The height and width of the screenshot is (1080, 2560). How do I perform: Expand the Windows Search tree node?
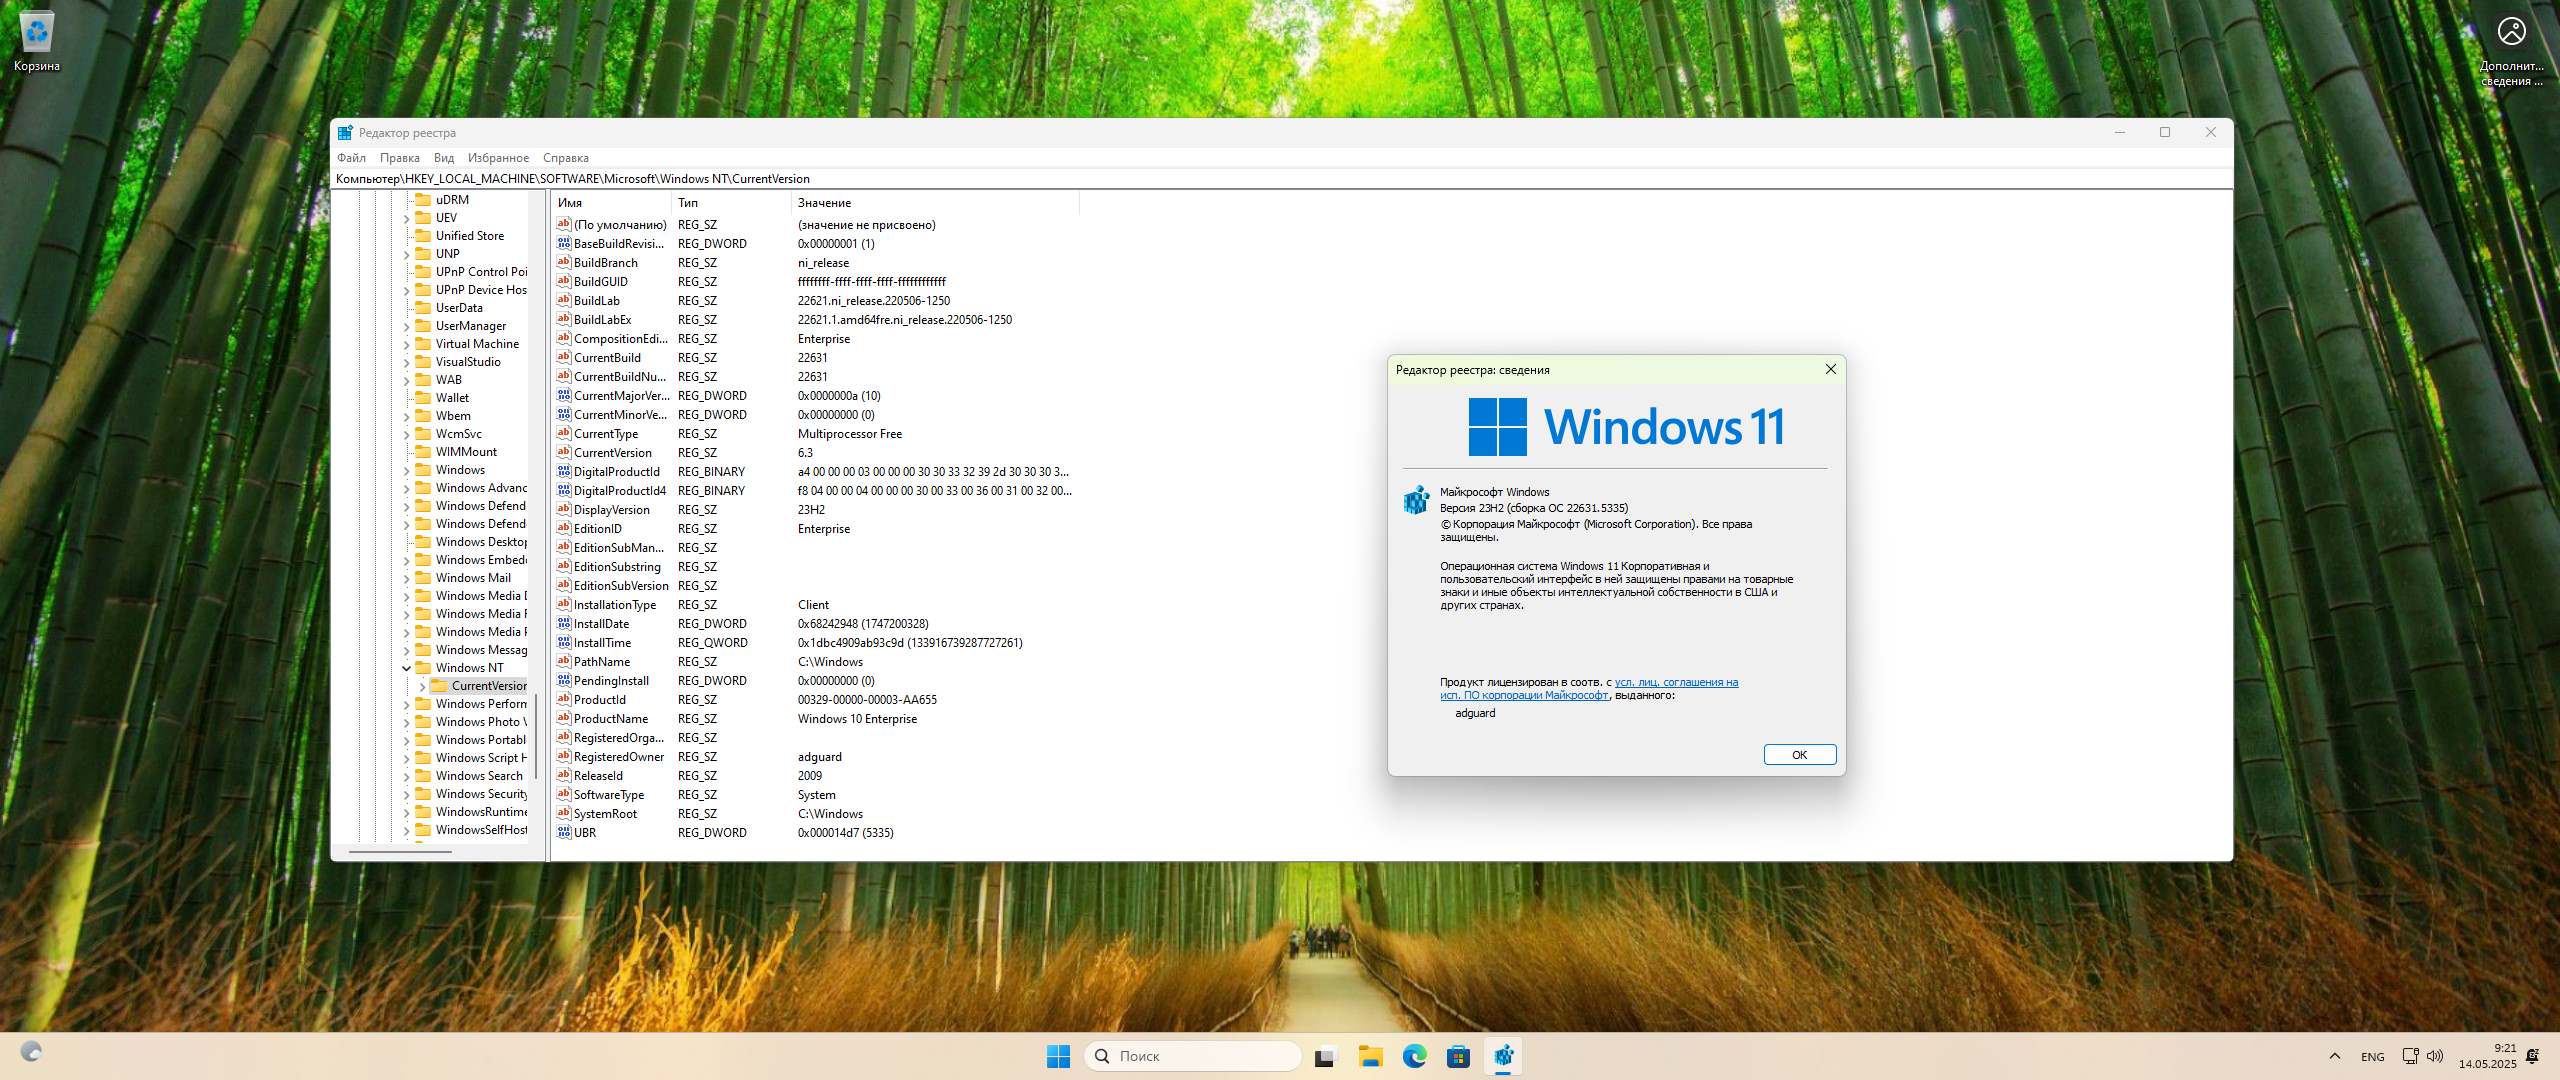tap(406, 776)
